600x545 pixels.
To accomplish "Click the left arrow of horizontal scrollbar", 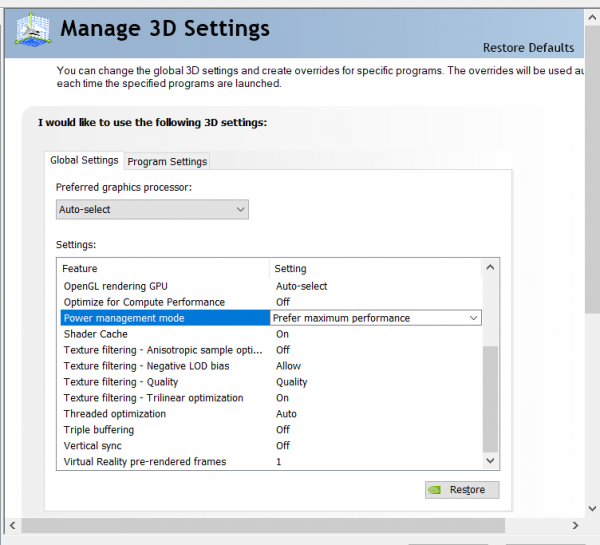I will click(x=11, y=525).
